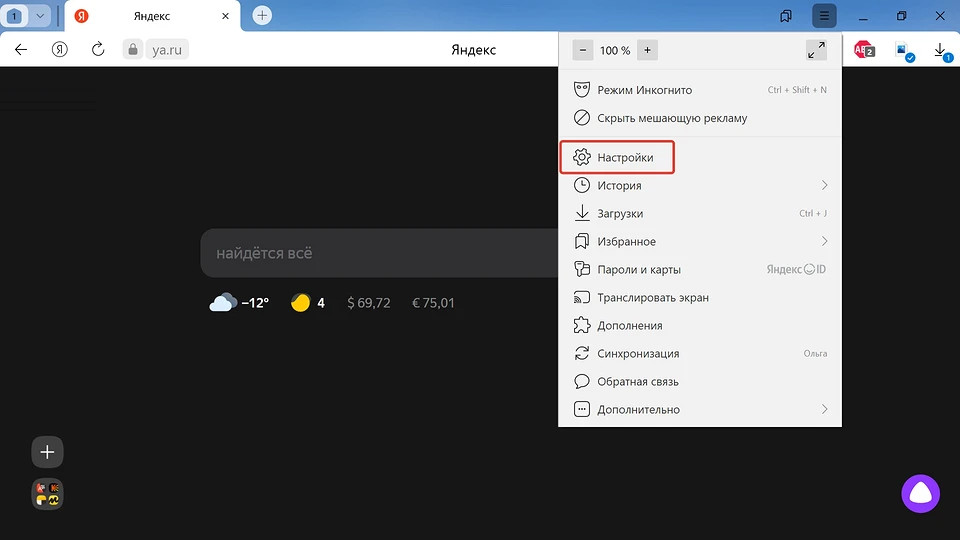The image size is (960, 540).
Task: Open the downloads arrow icon in toolbar
Action: (x=940, y=50)
